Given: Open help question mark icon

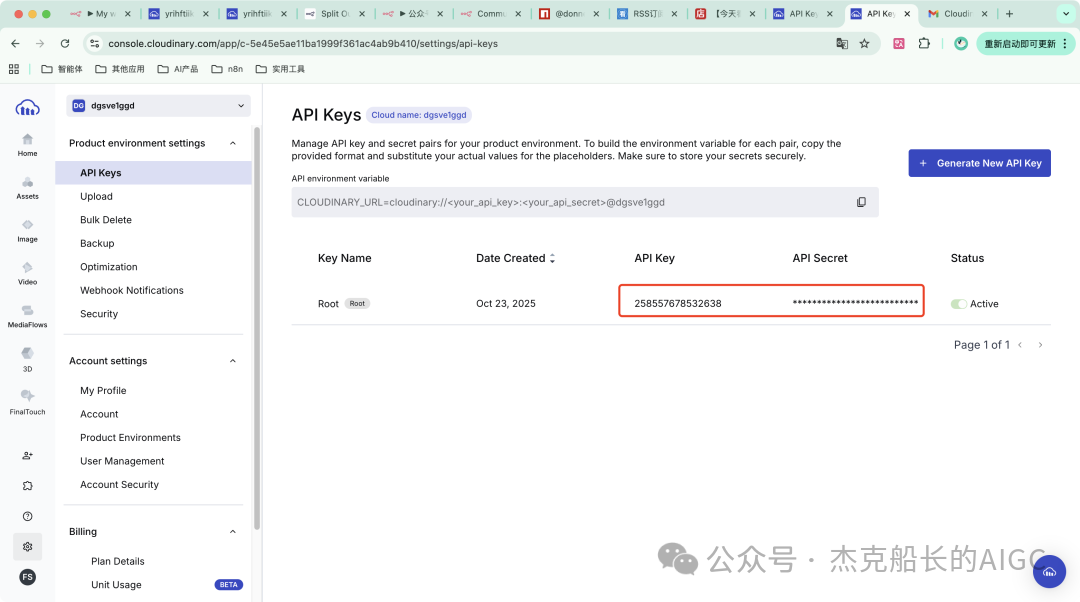Looking at the screenshot, I should click(28, 516).
